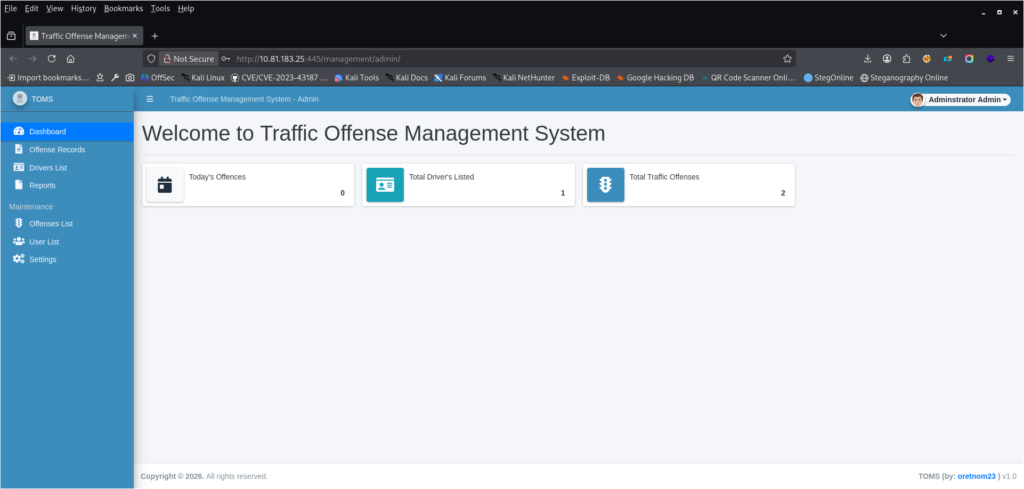Toggle the sidebar with the hamburger icon
Image resolution: width=1024 pixels, height=489 pixels.
(150, 99)
